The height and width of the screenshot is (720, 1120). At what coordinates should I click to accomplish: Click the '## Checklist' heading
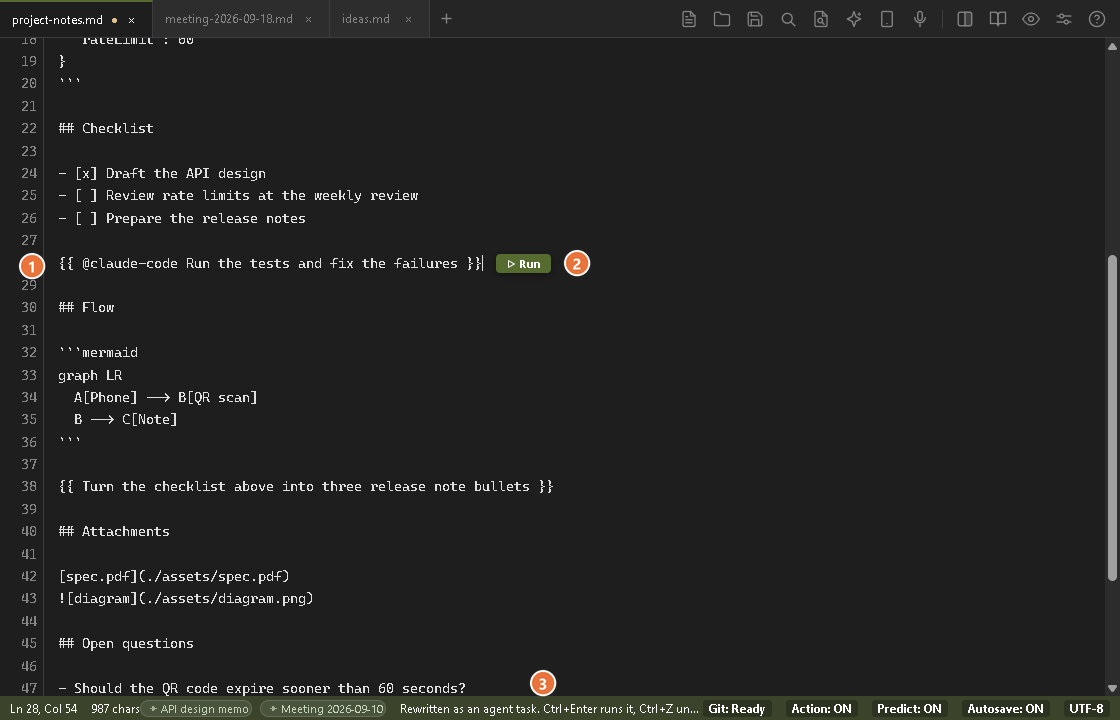coord(106,129)
